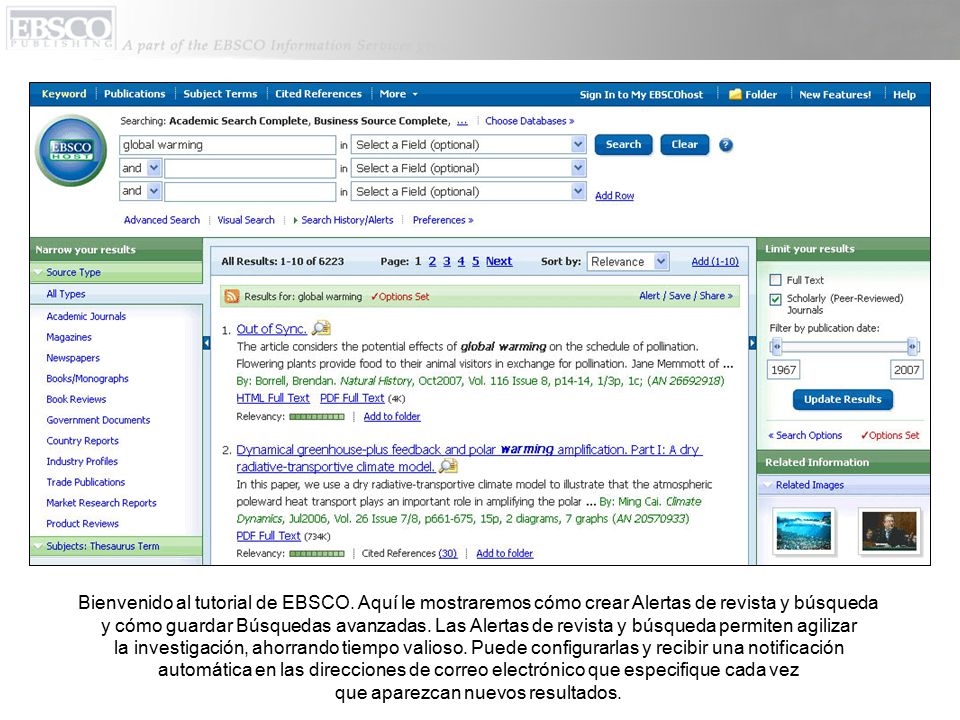Expand Subjects: Thesaurus Term section
This screenshot has width=960, height=720.
pyautogui.click(x=39, y=546)
